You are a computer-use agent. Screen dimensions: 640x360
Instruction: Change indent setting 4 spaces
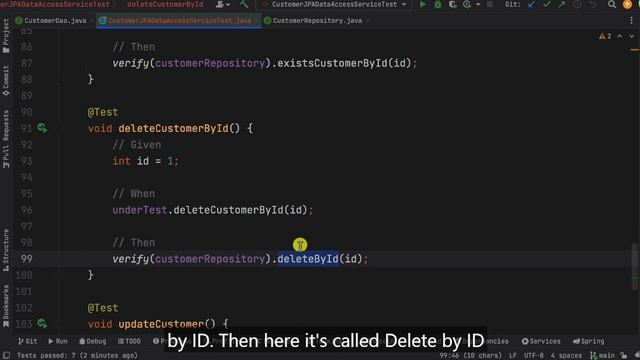click(566, 356)
